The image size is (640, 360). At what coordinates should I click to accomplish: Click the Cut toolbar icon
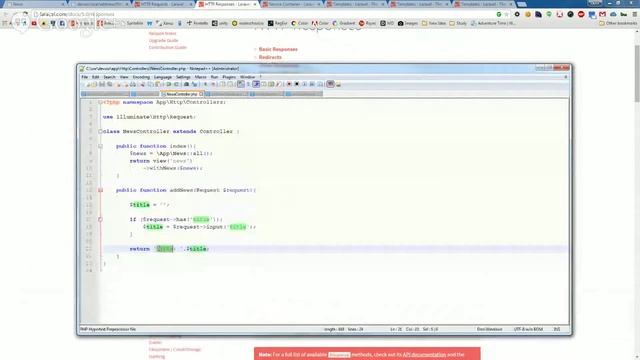click(142, 84)
